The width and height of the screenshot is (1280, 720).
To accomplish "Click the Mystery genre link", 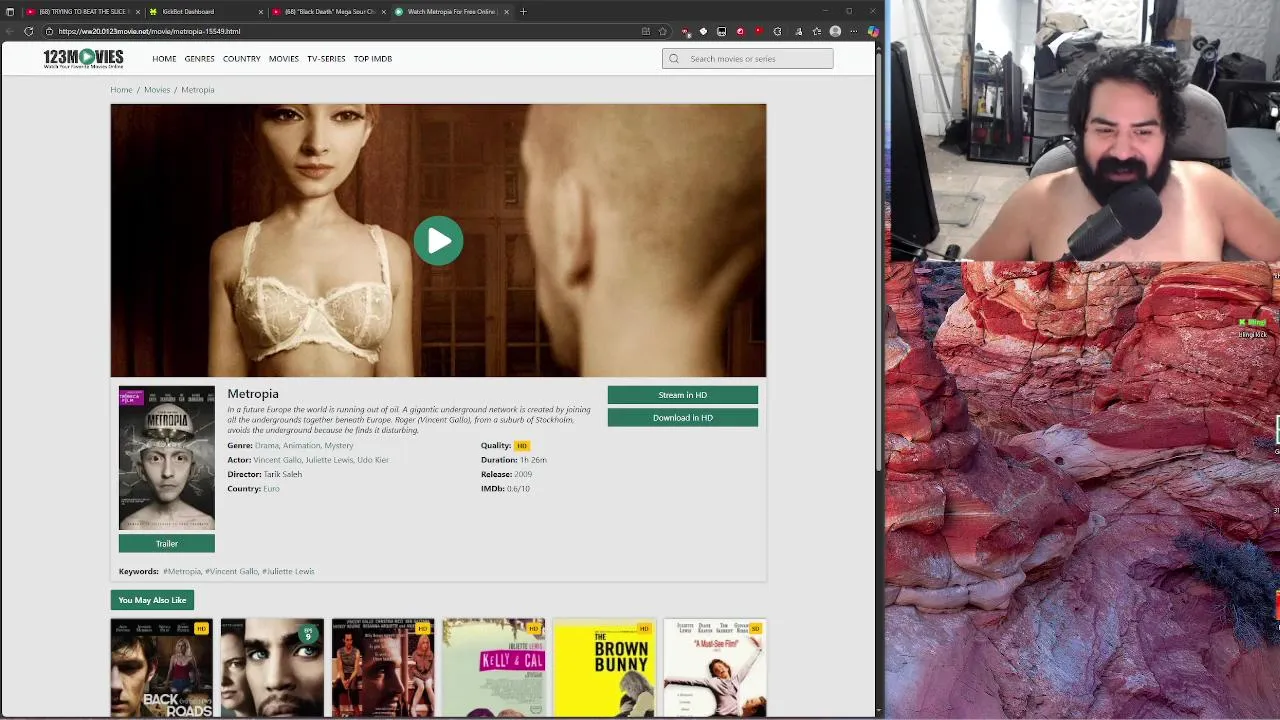I will [x=339, y=446].
